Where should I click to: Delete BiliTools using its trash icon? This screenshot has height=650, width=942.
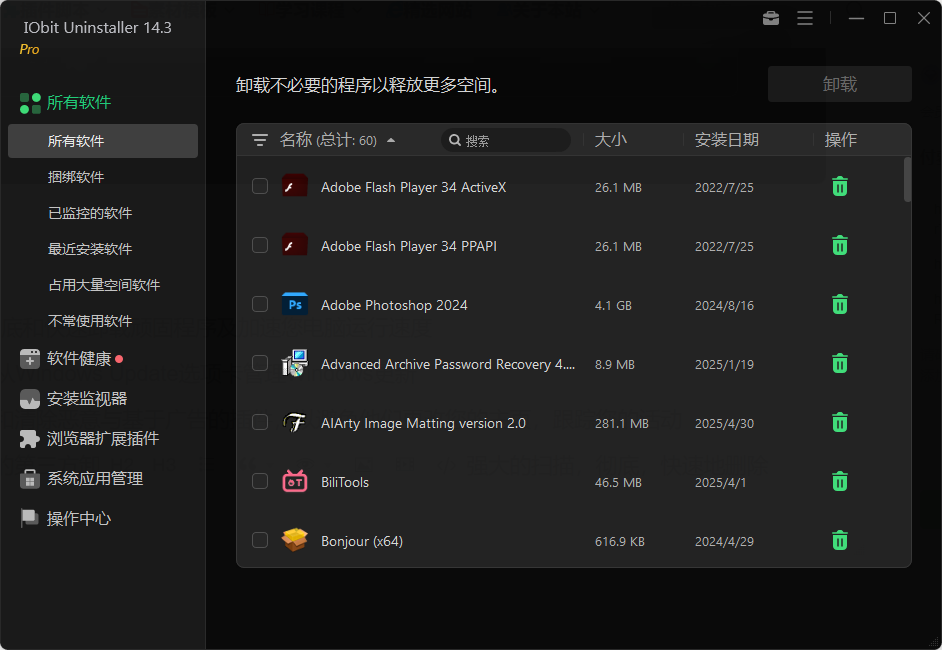click(x=840, y=481)
